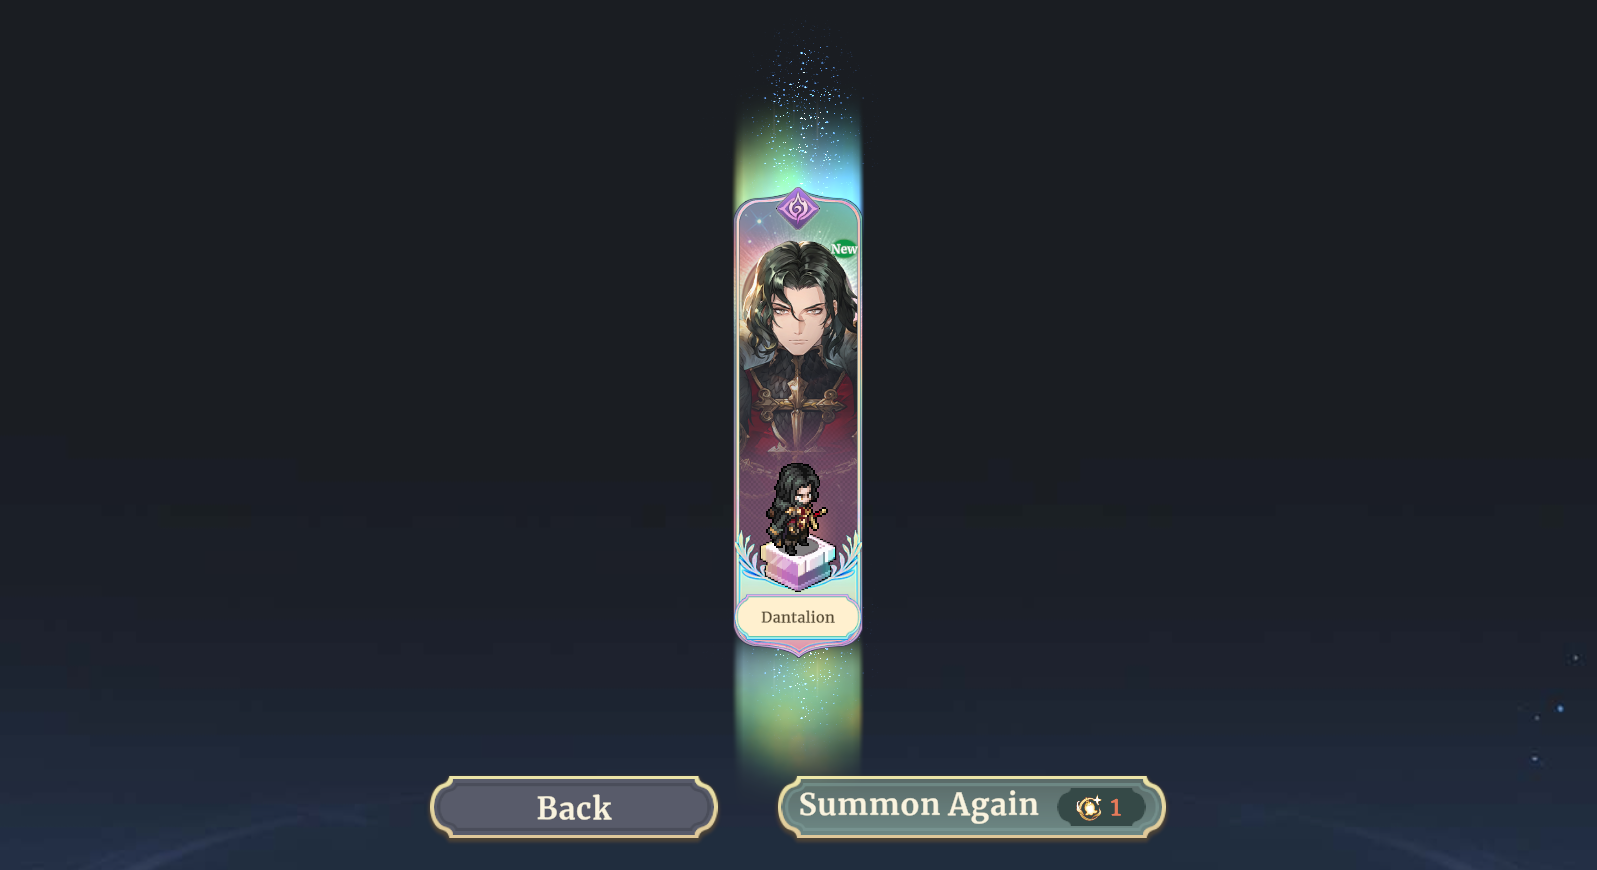Click the pointed ornament at the card's bottom

tap(798, 649)
